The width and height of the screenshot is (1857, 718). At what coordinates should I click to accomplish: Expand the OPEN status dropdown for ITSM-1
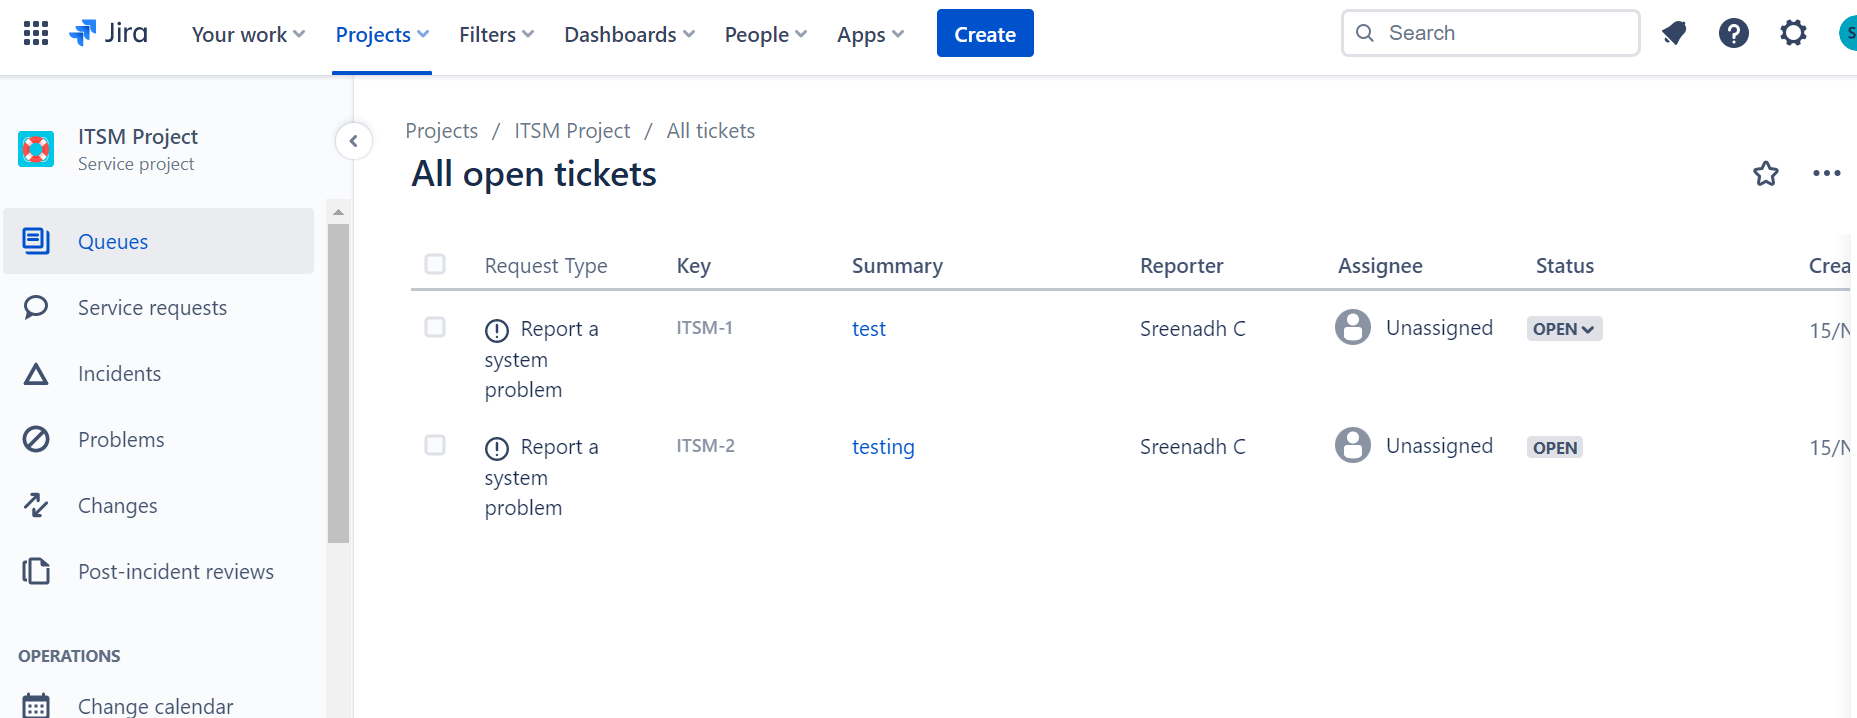(x=1564, y=329)
